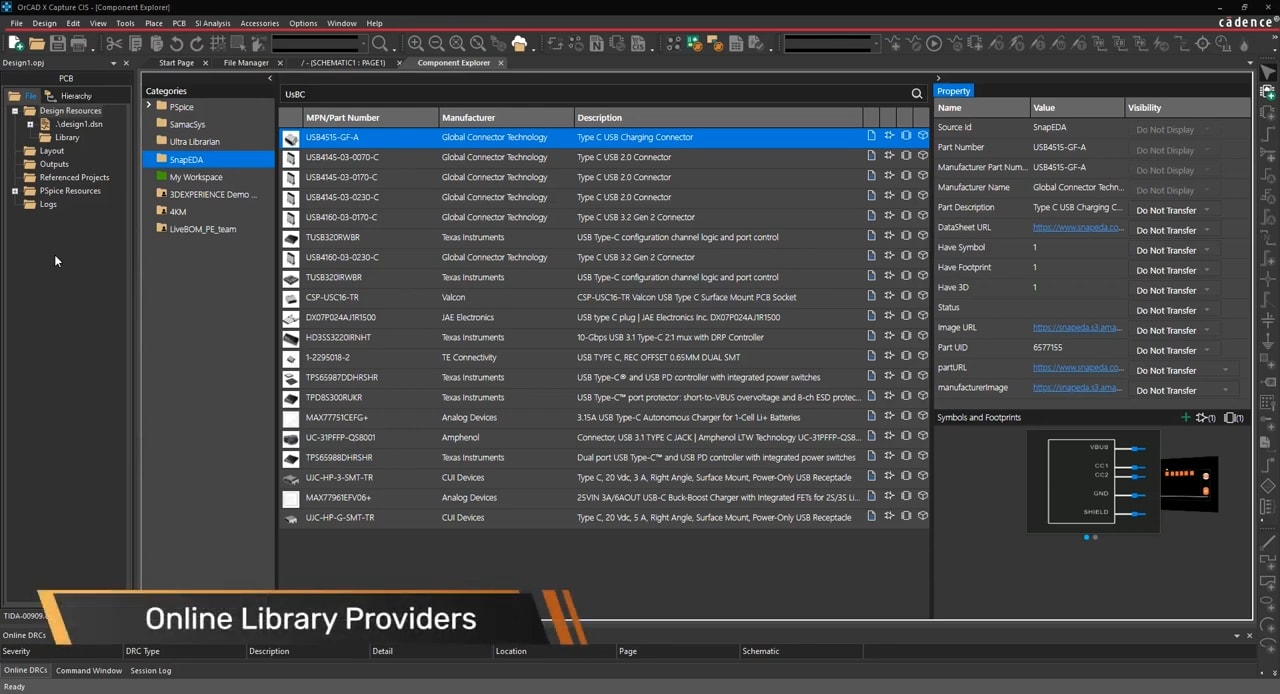Click the Cut scissors icon
1280x694 pixels.
[114, 43]
